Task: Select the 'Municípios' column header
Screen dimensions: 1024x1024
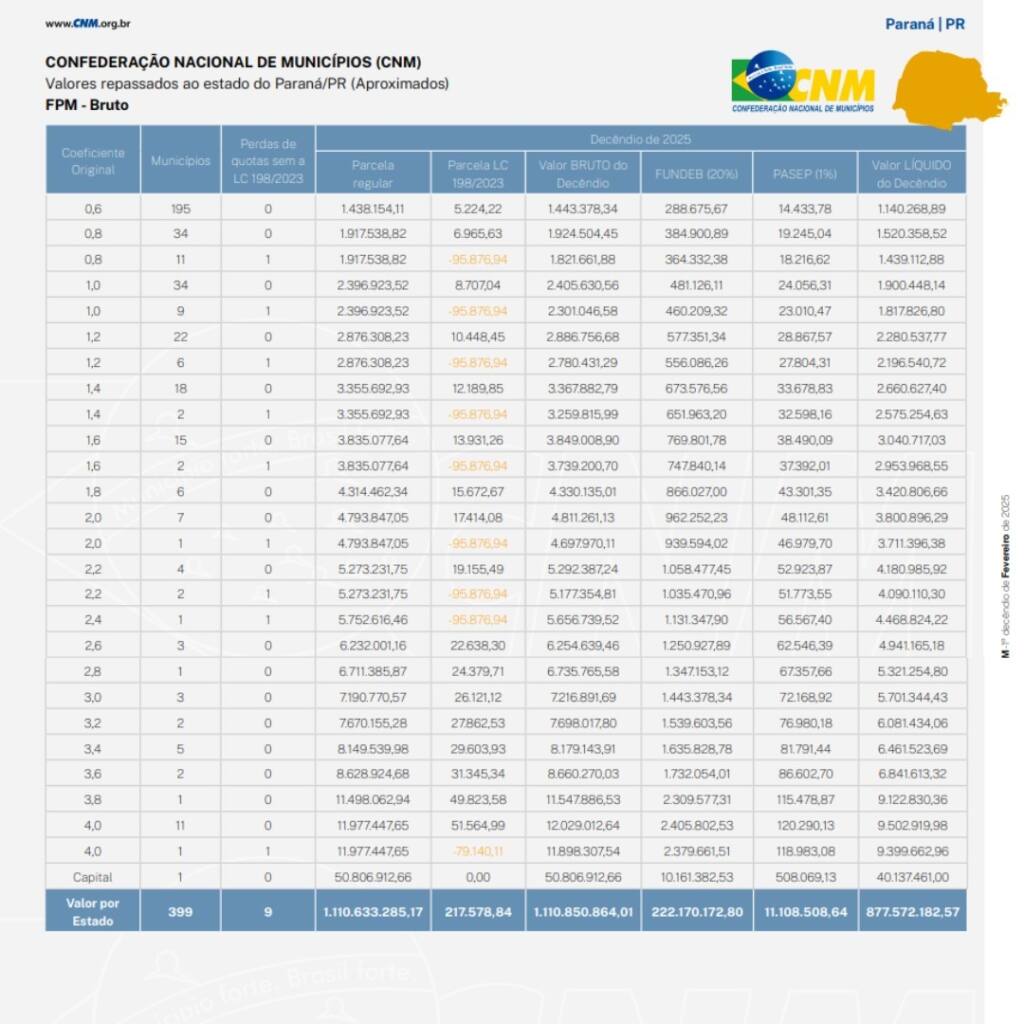Action: click(x=180, y=161)
